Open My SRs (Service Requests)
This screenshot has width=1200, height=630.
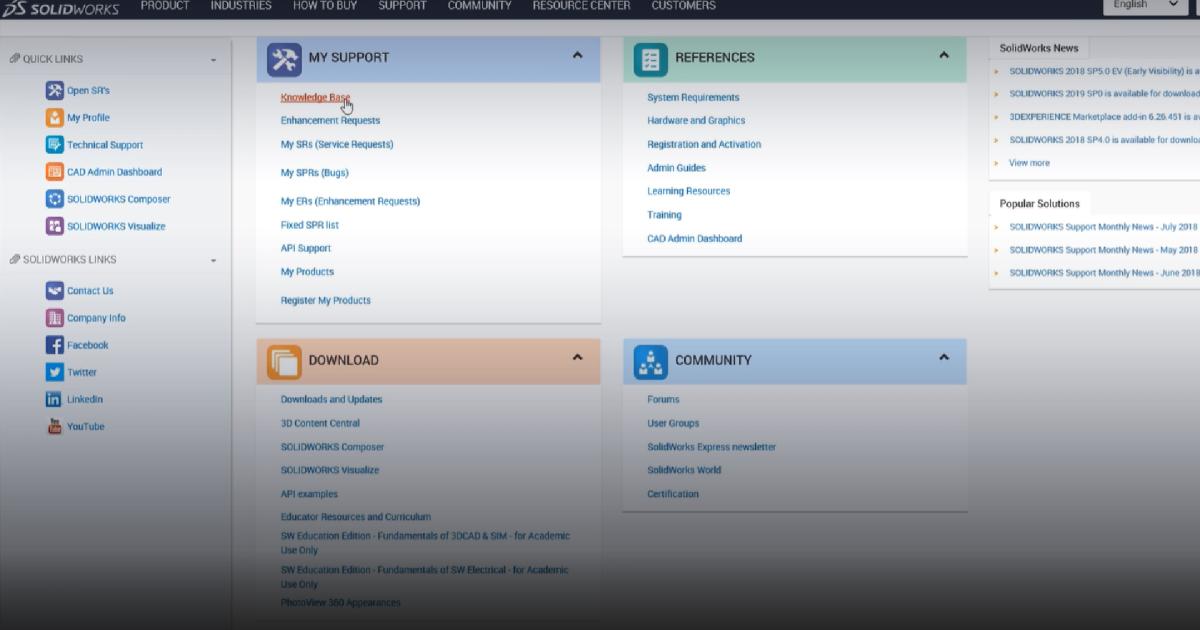tap(337, 144)
